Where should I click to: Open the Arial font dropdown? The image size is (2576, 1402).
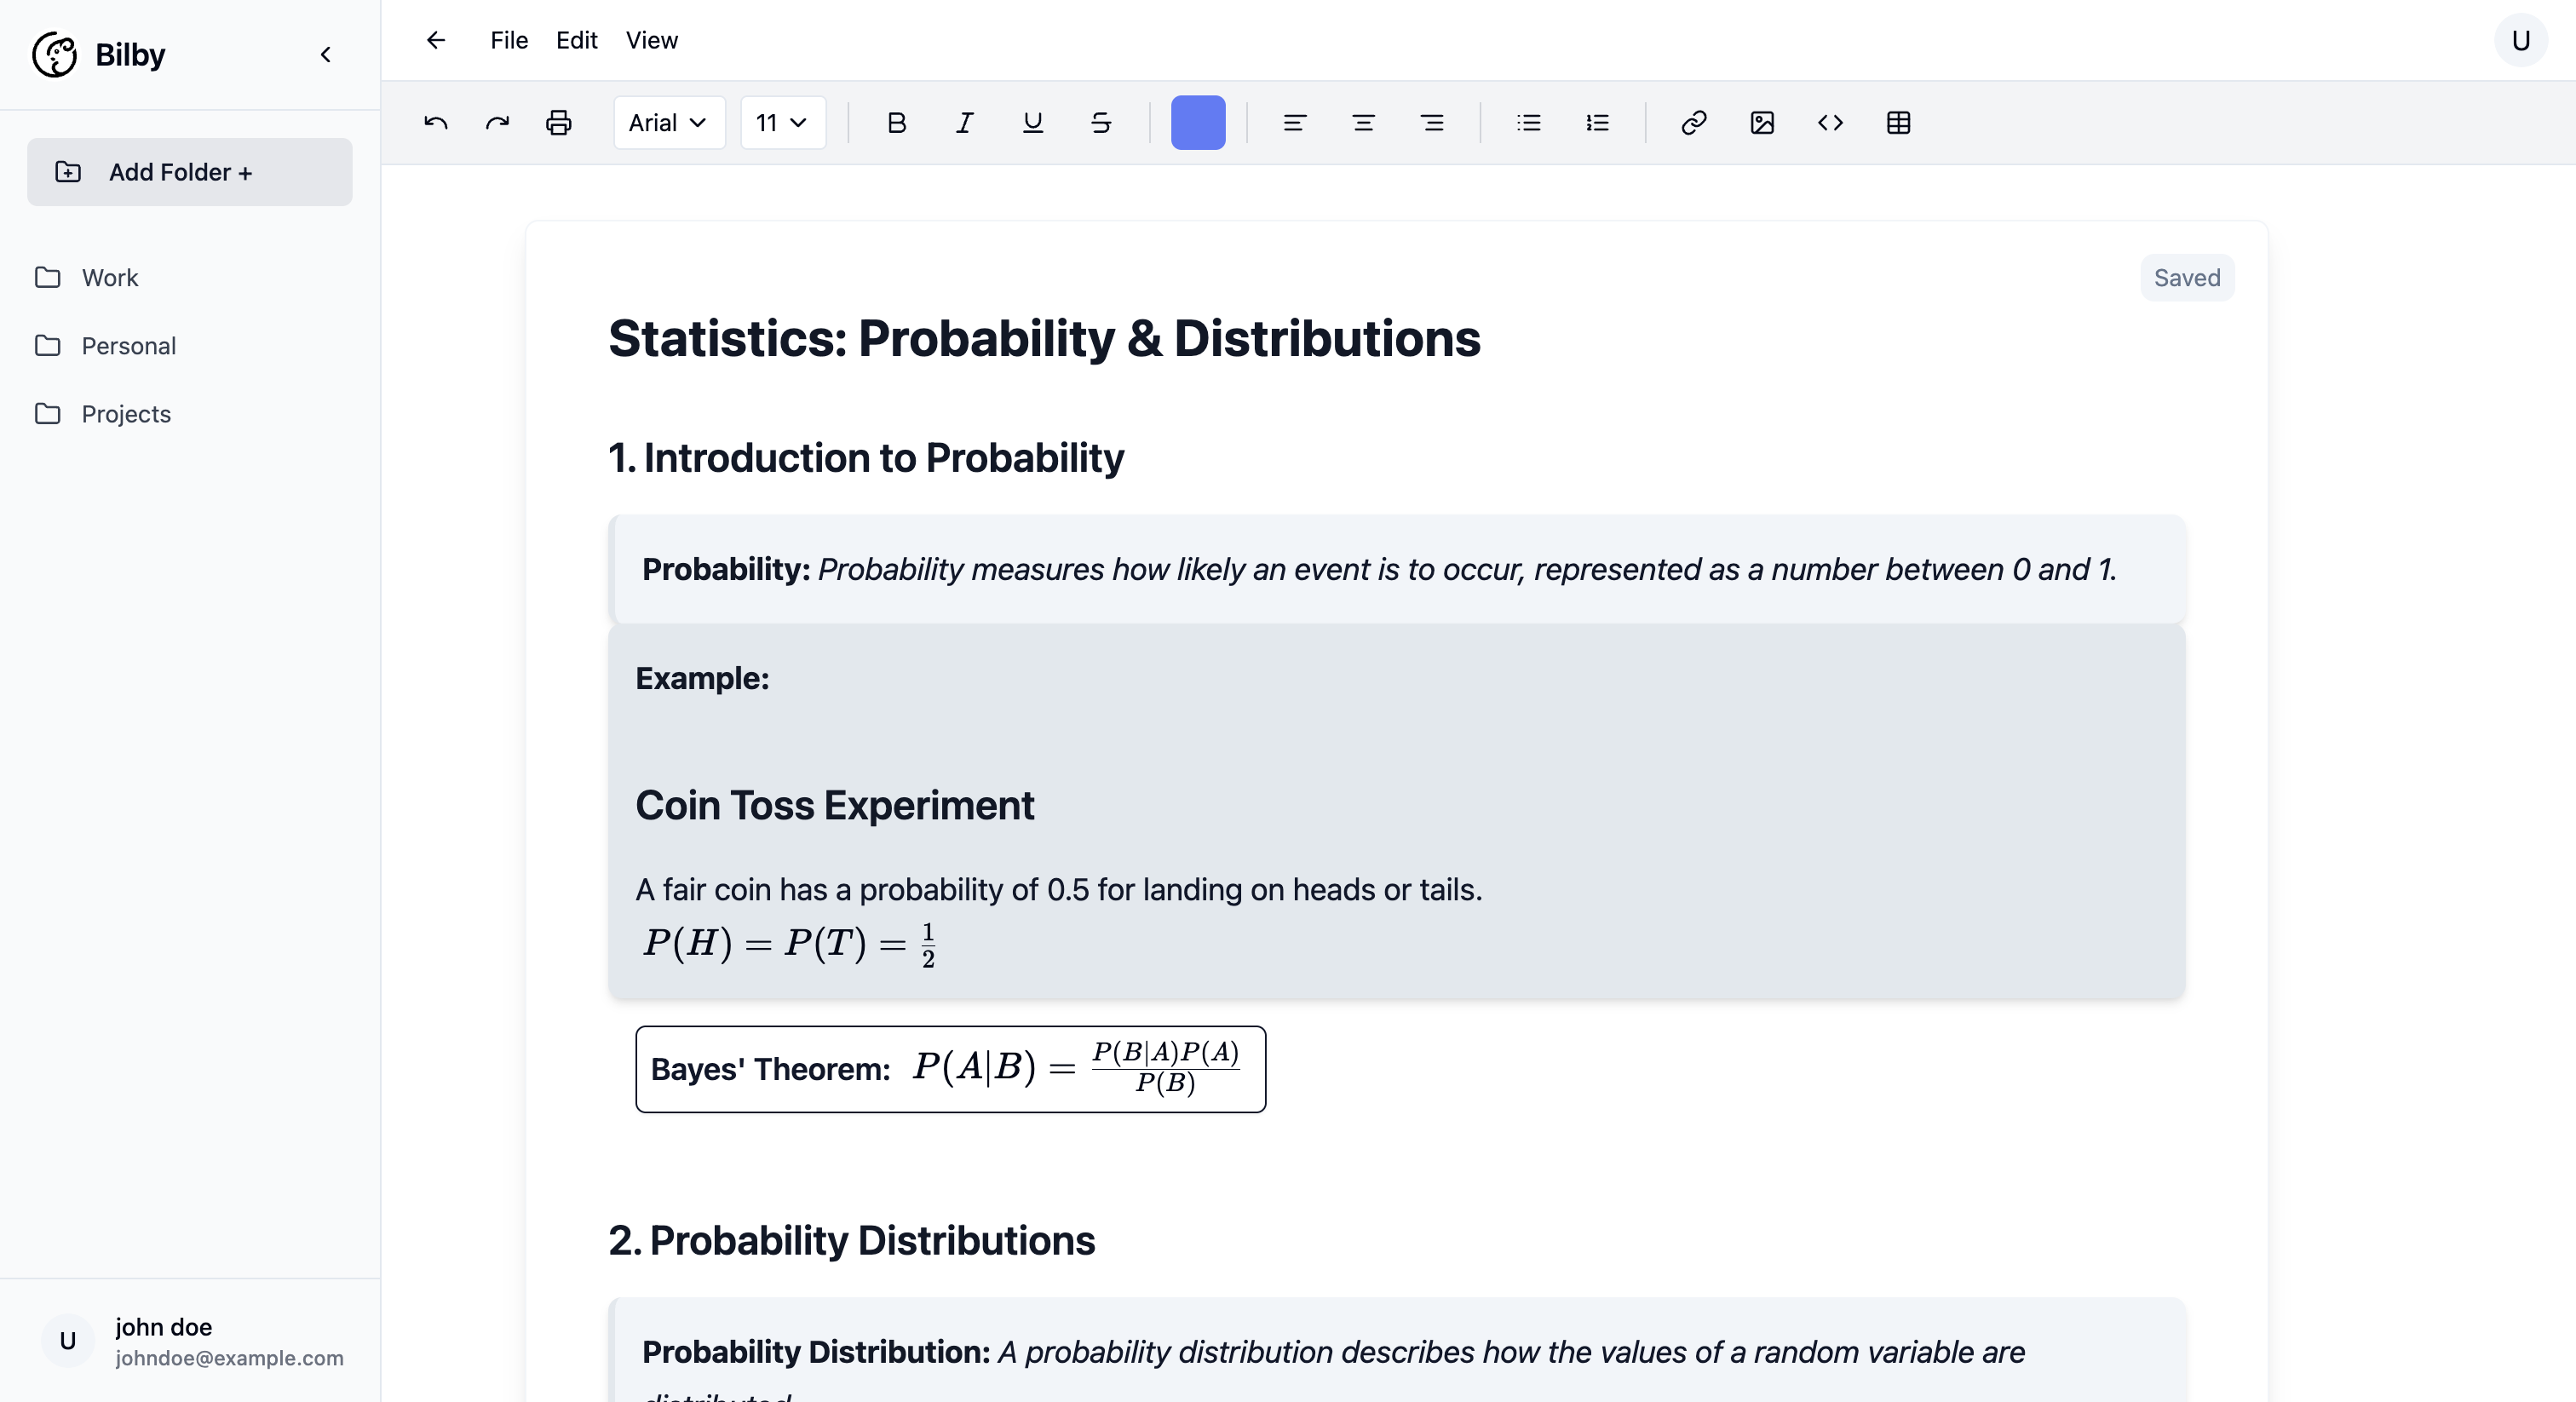point(668,123)
